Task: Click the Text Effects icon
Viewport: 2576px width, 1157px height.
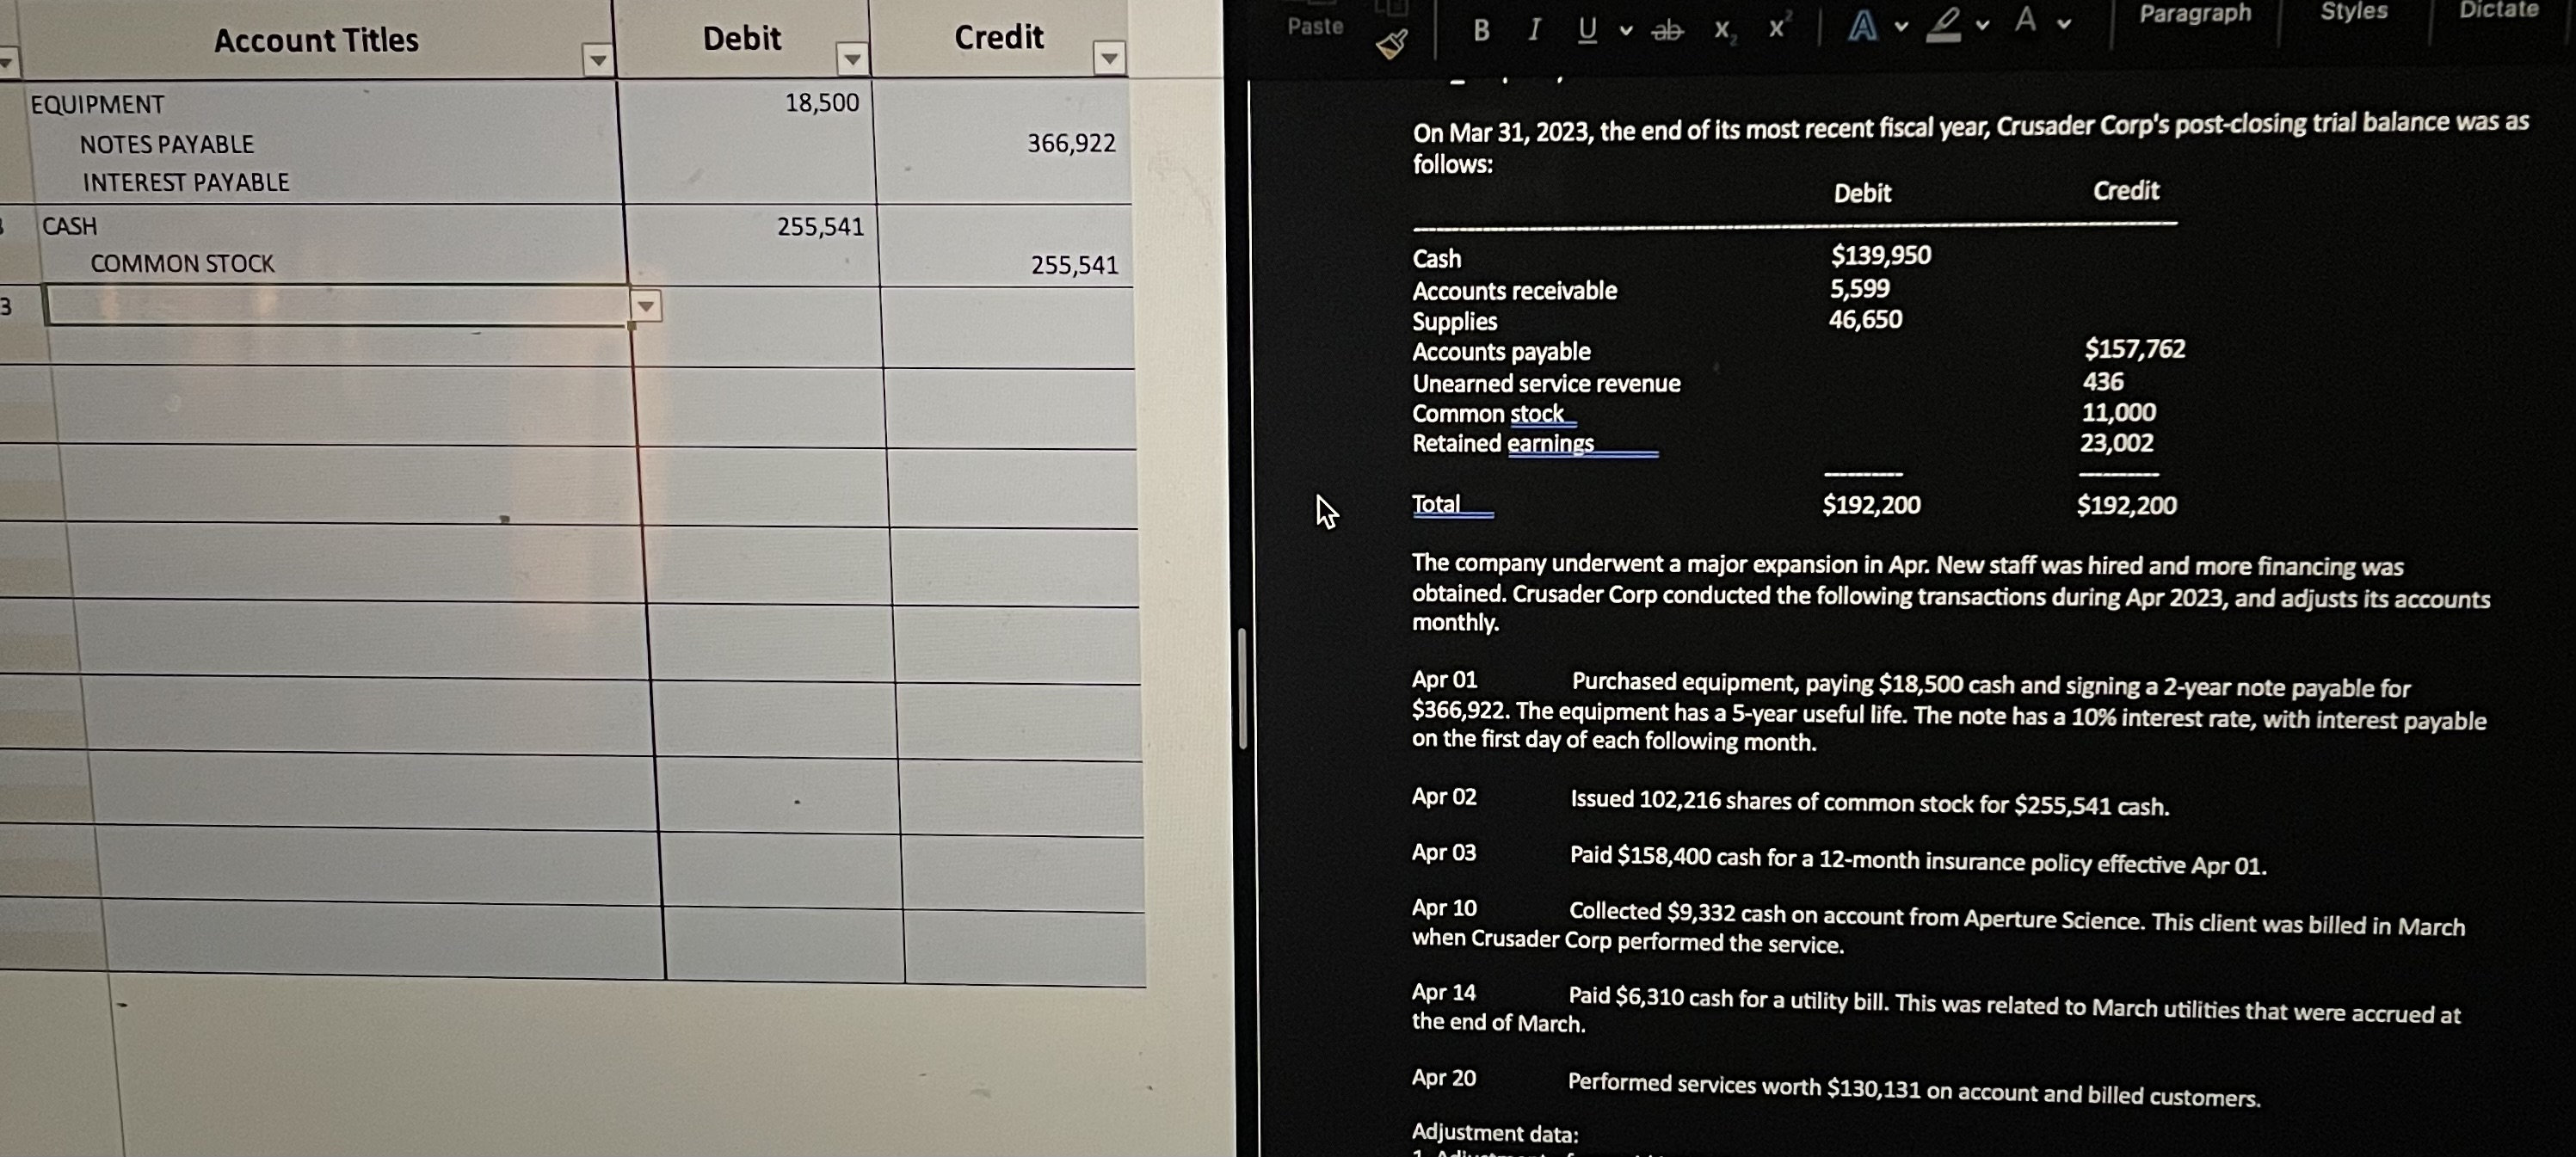Action: pos(1861,26)
